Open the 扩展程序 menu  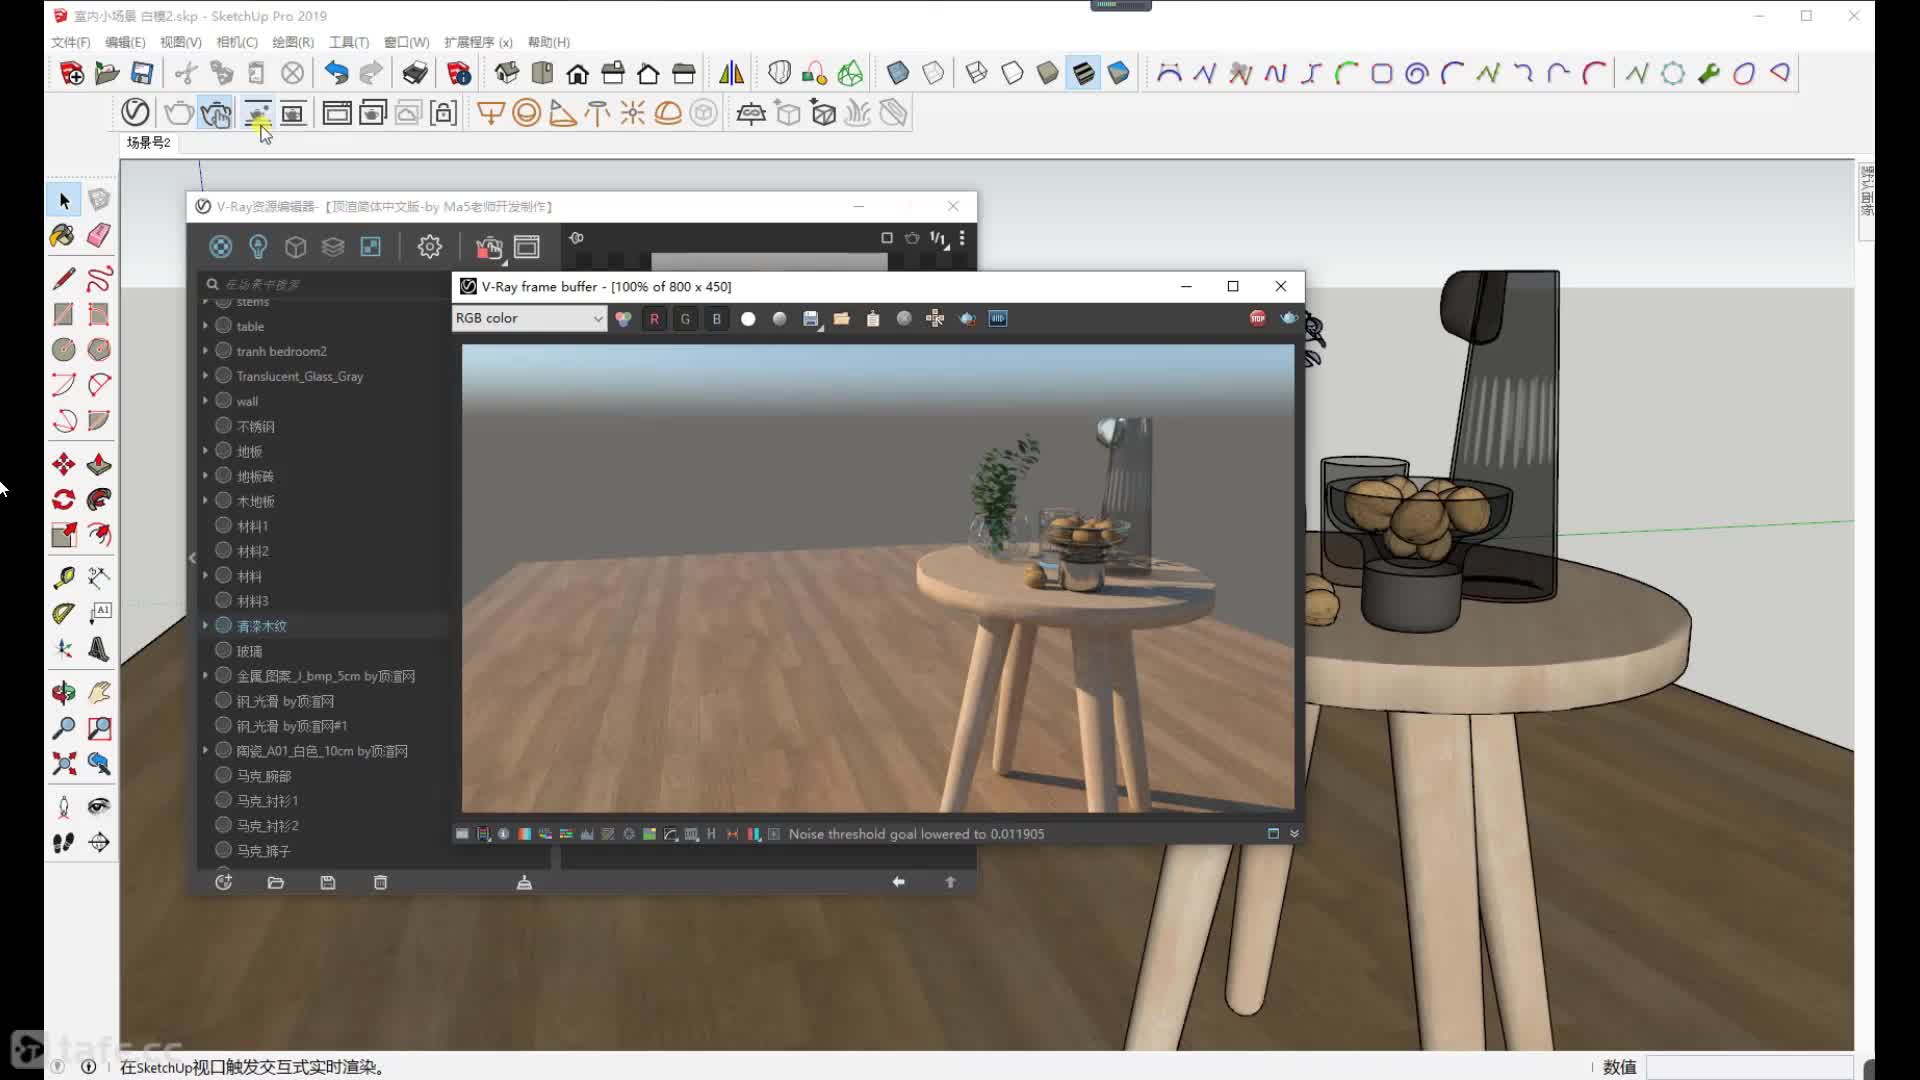478,42
